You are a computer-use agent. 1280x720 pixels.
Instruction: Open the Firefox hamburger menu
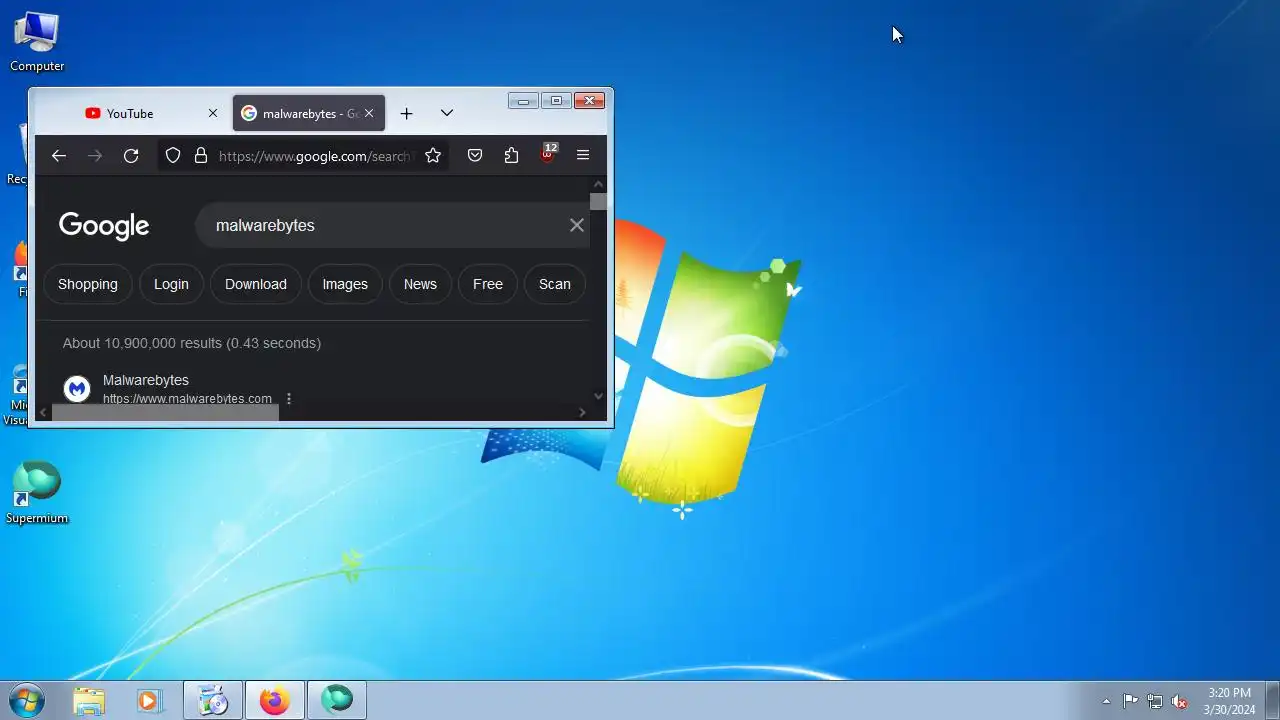pyautogui.click(x=583, y=155)
